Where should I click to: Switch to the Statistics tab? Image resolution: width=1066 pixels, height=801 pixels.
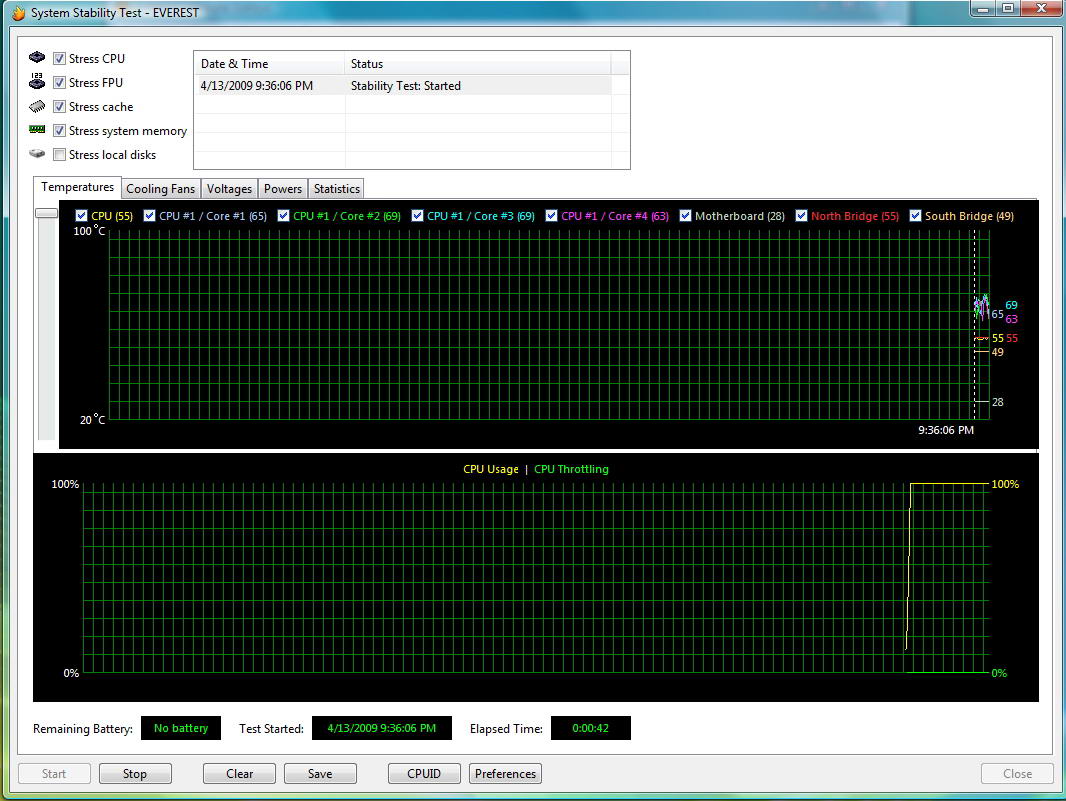point(337,189)
